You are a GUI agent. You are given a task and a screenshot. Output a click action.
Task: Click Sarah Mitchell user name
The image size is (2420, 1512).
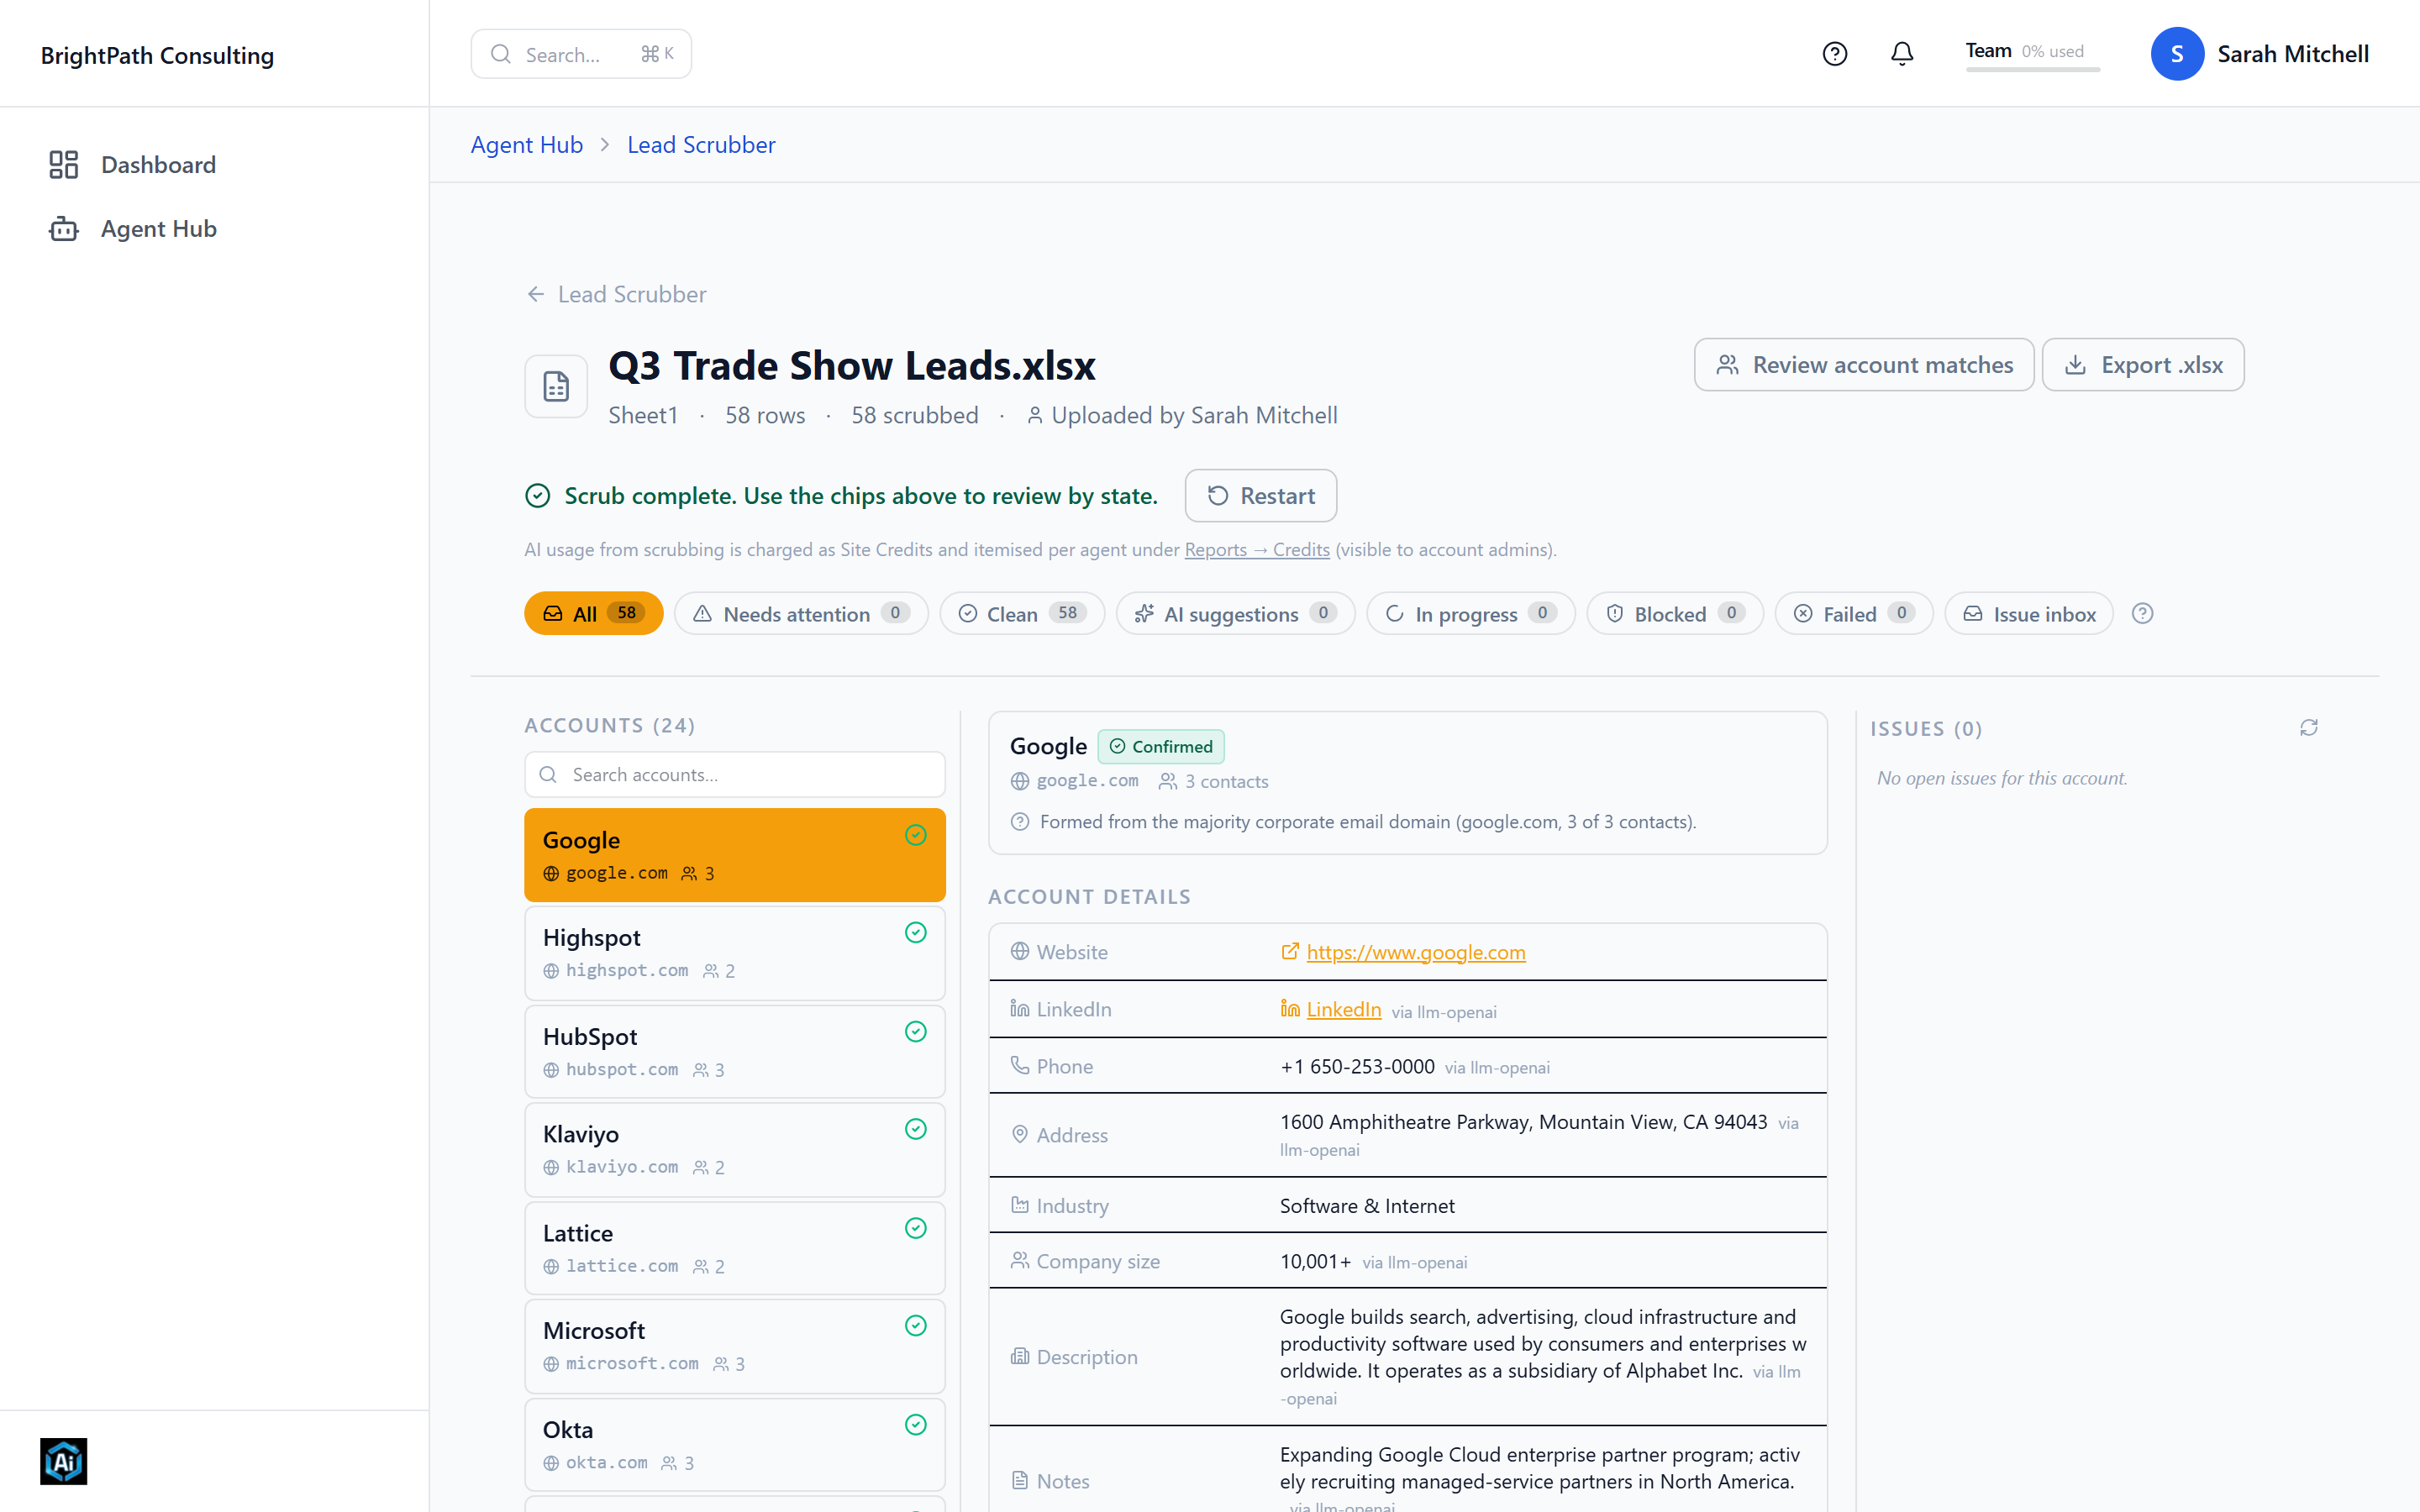click(x=2293, y=54)
